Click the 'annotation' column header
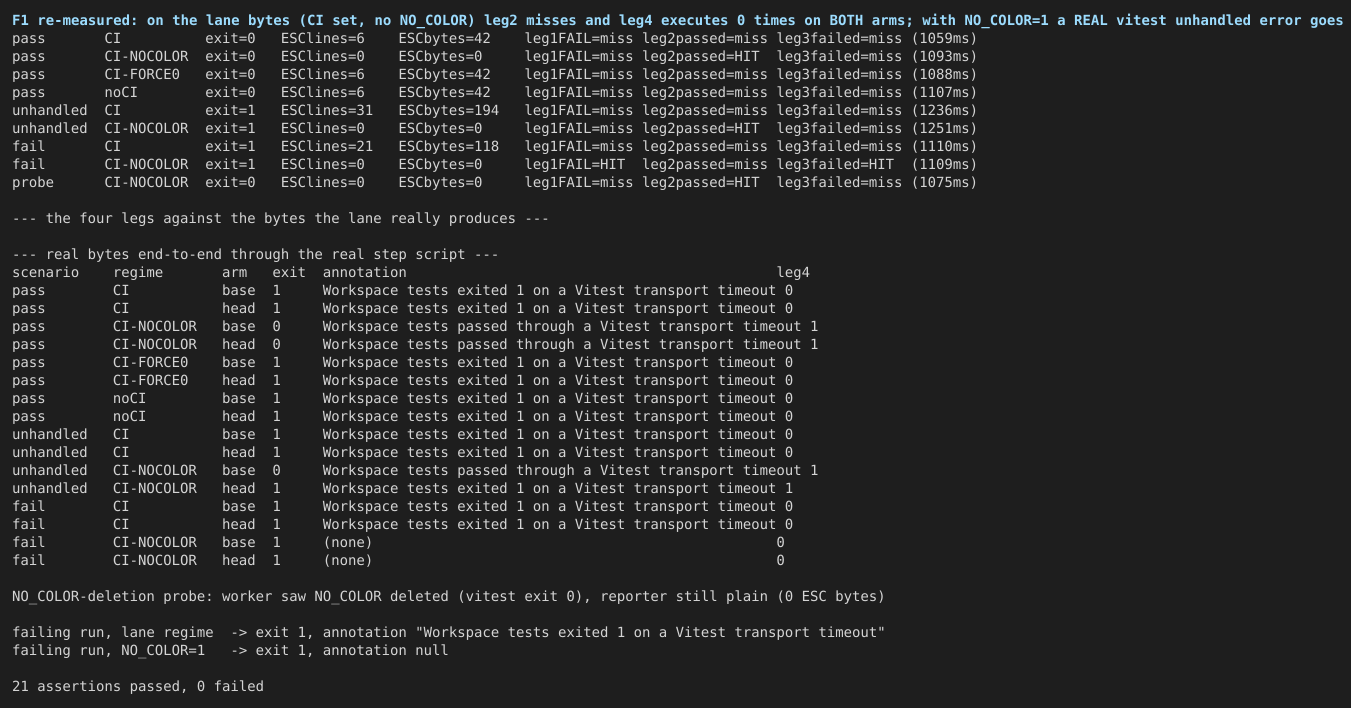Viewport: 1351px width, 708px height. point(364,272)
